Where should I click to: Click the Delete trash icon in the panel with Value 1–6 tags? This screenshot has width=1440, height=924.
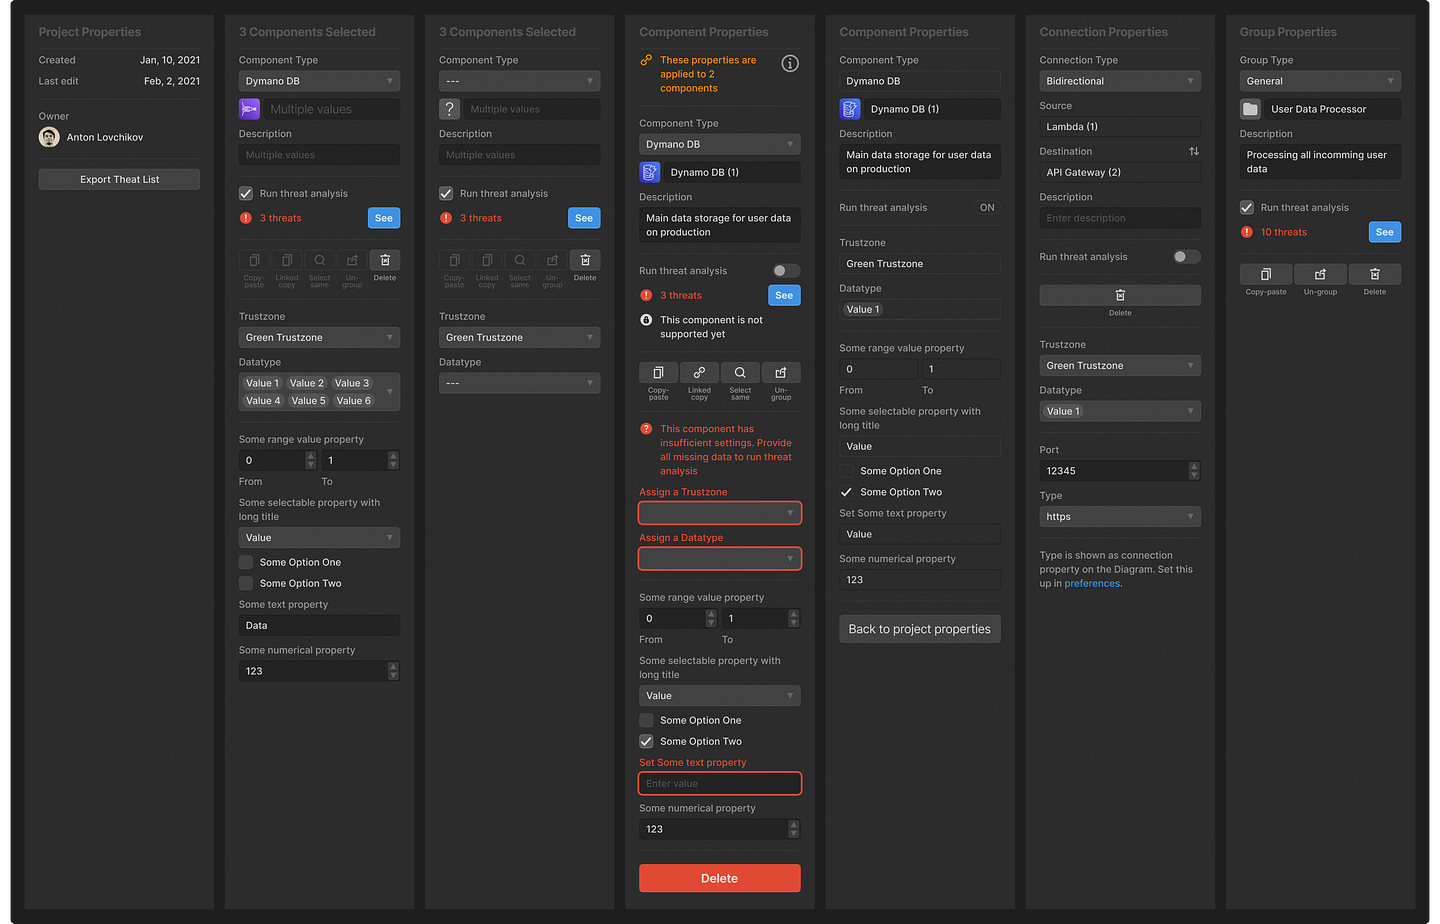click(x=385, y=260)
